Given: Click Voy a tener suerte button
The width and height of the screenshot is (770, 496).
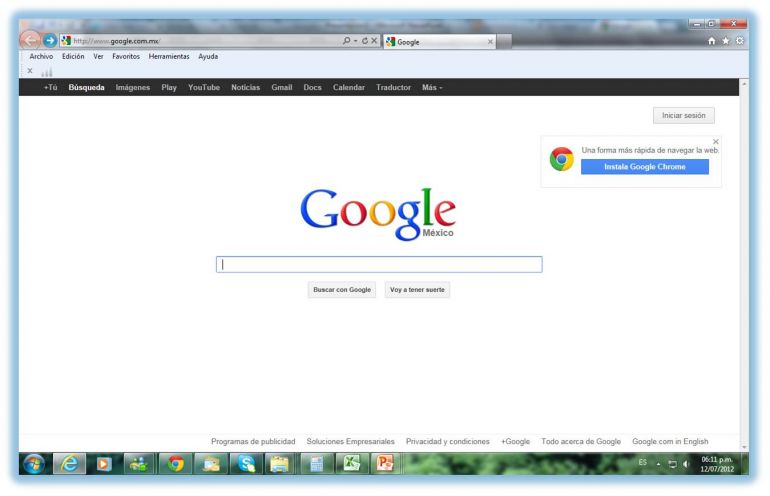Looking at the screenshot, I should (x=417, y=290).
